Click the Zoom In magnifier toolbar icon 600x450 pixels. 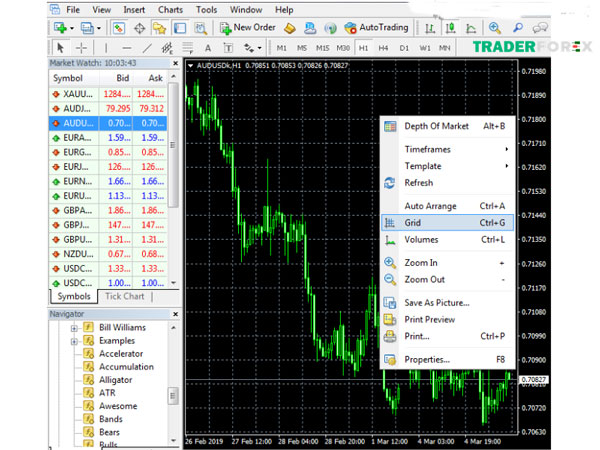point(494,28)
